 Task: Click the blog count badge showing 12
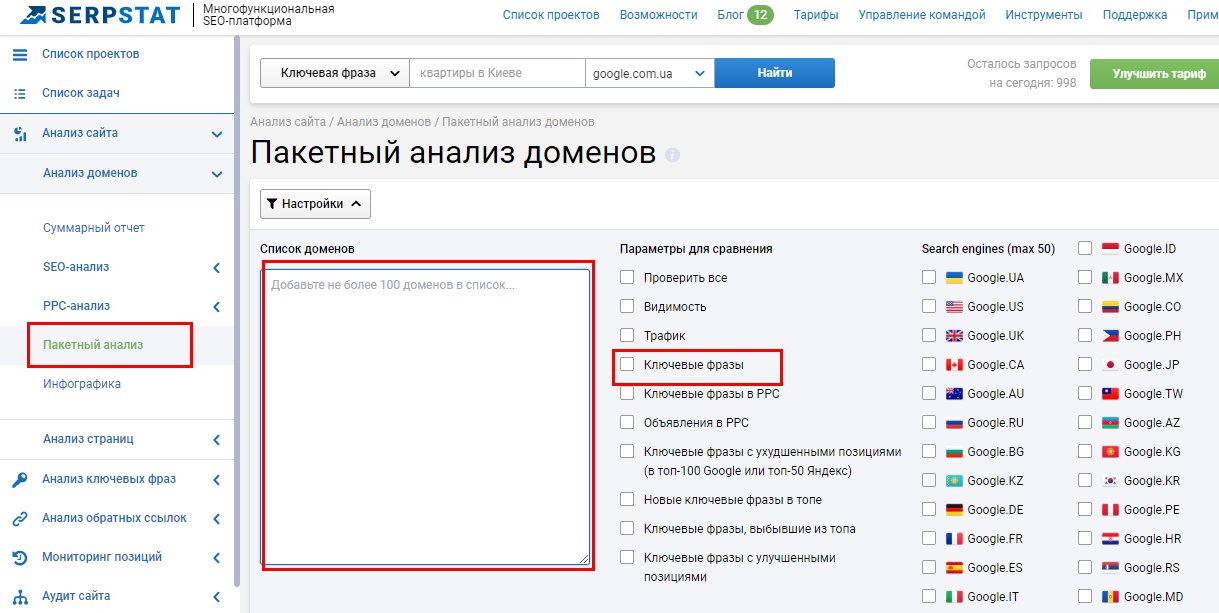tap(760, 15)
